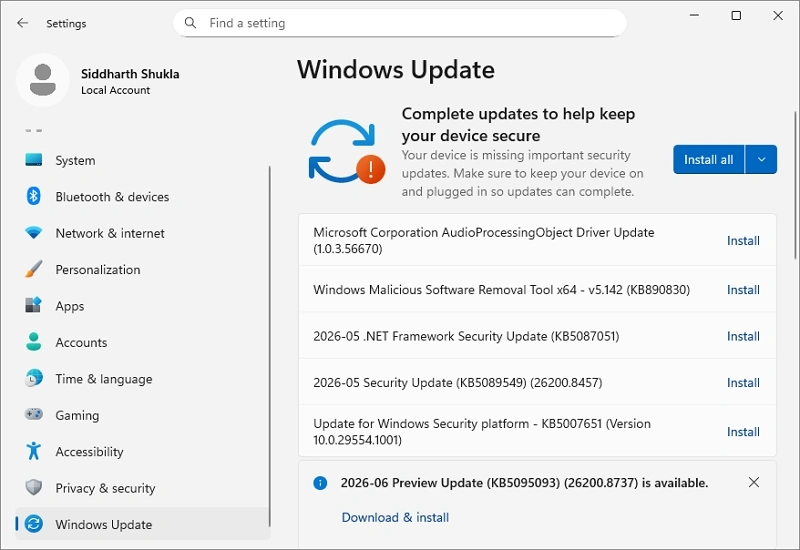Viewport: 800px width, 550px height.
Task: Open the Apps label
Action: 70,306
